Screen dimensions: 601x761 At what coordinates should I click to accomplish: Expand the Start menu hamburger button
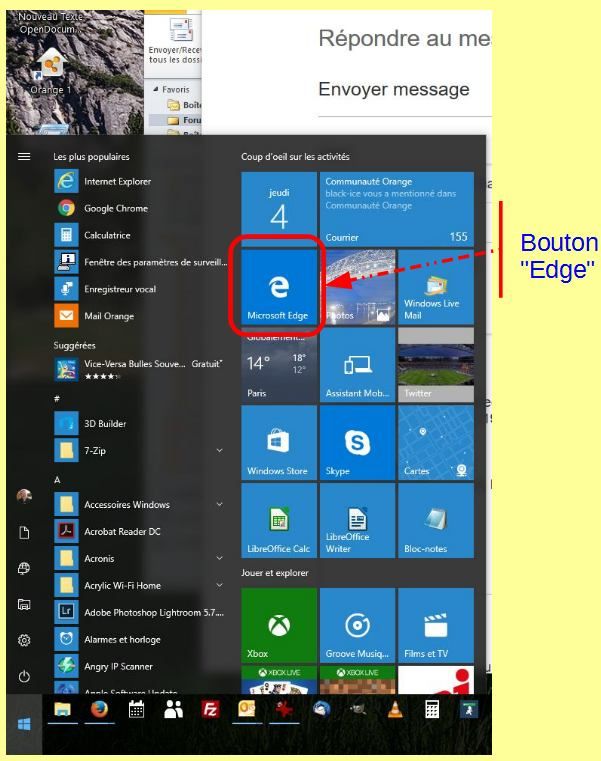pos(24,156)
